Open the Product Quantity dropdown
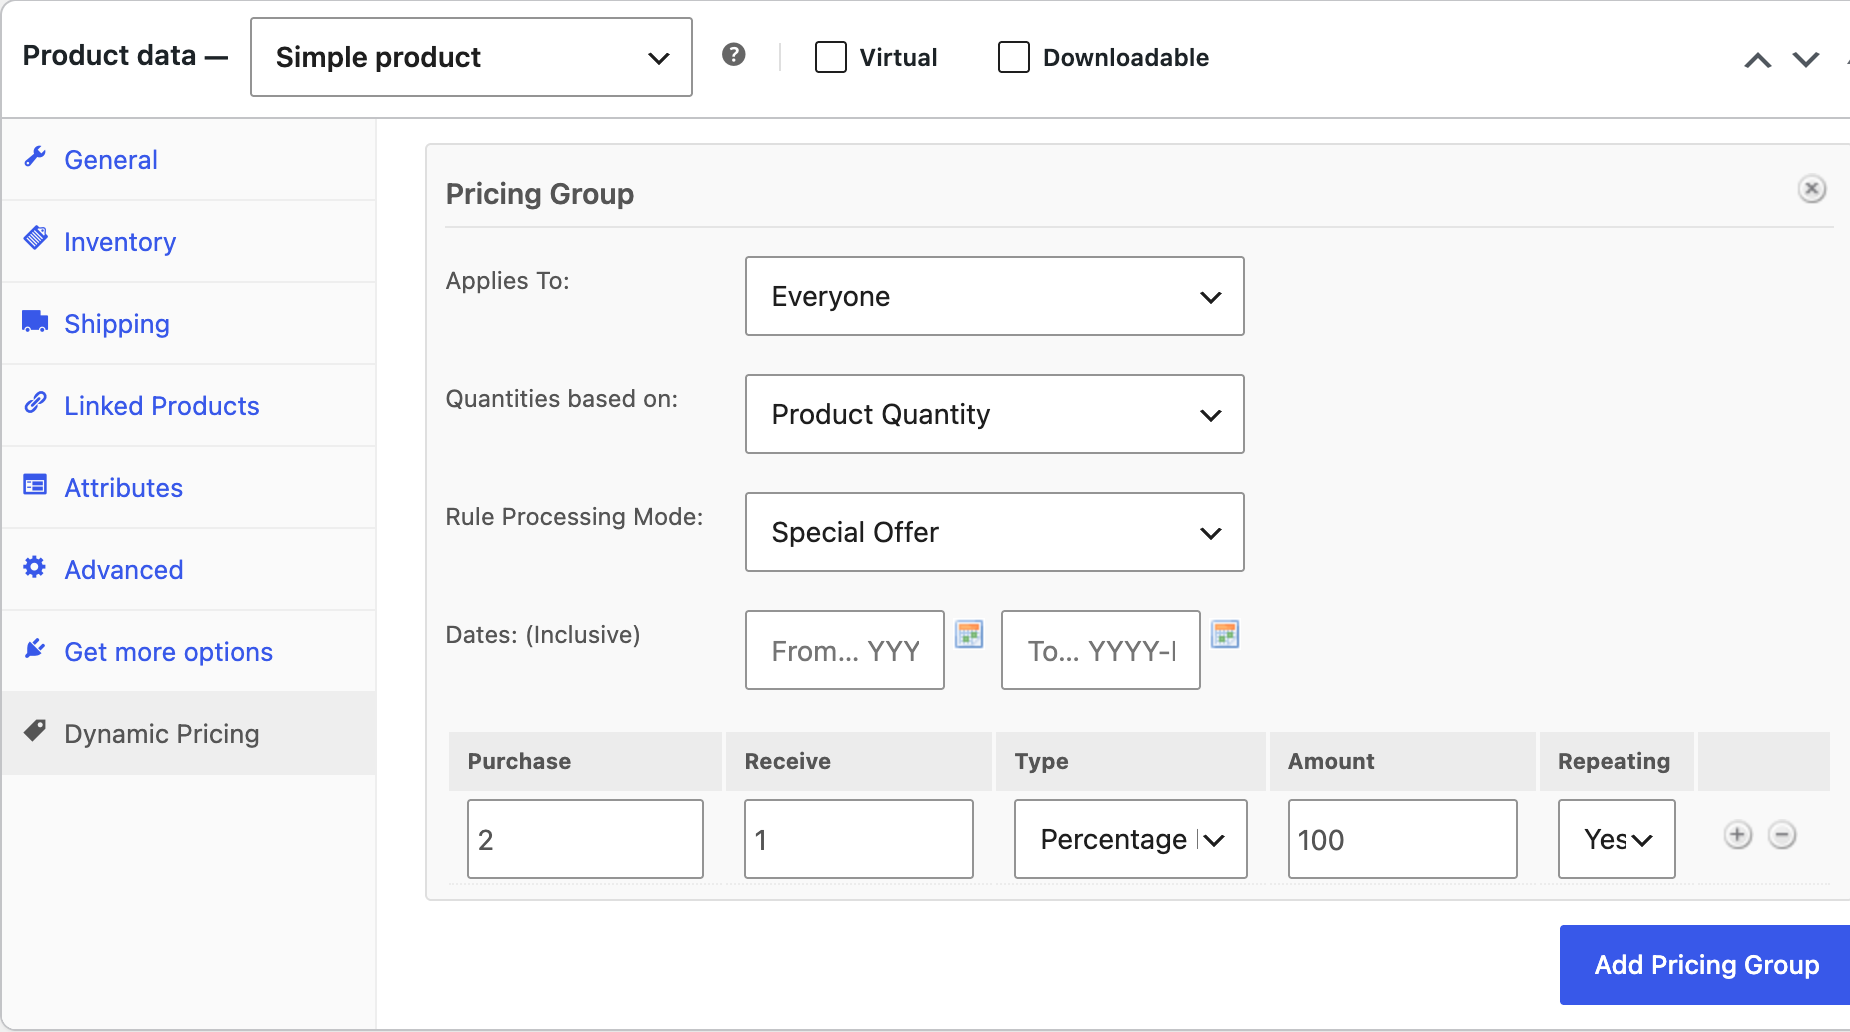Screen dimensions: 1850x1032 pos(995,414)
